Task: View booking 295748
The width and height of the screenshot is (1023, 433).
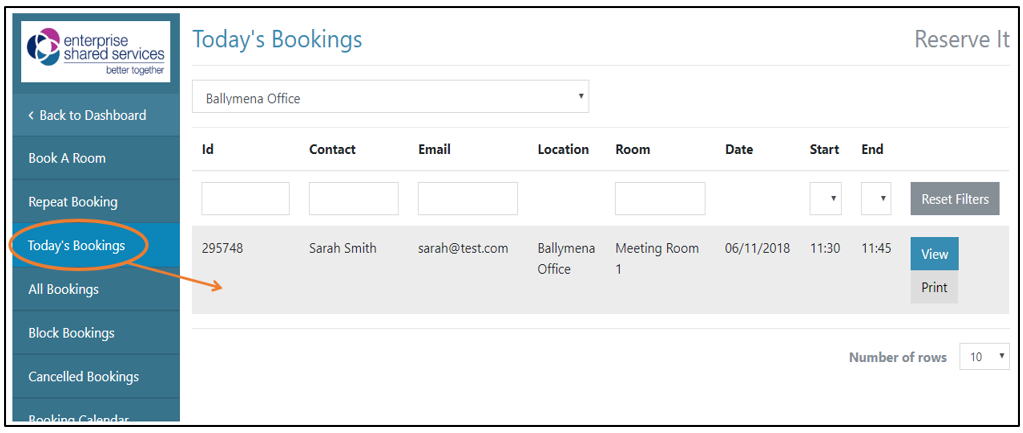Action: click(x=934, y=254)
